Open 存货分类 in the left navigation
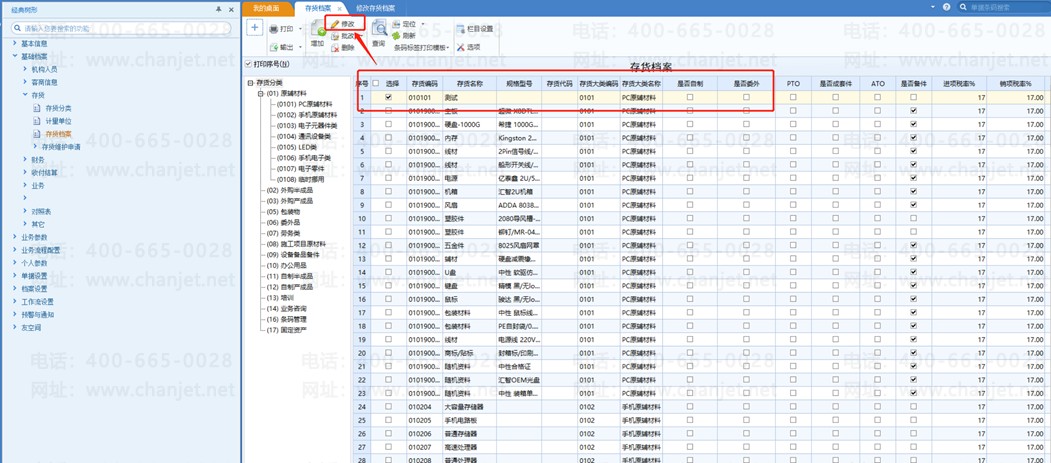Screen dimensions: 1051x463 coord(58,108)
